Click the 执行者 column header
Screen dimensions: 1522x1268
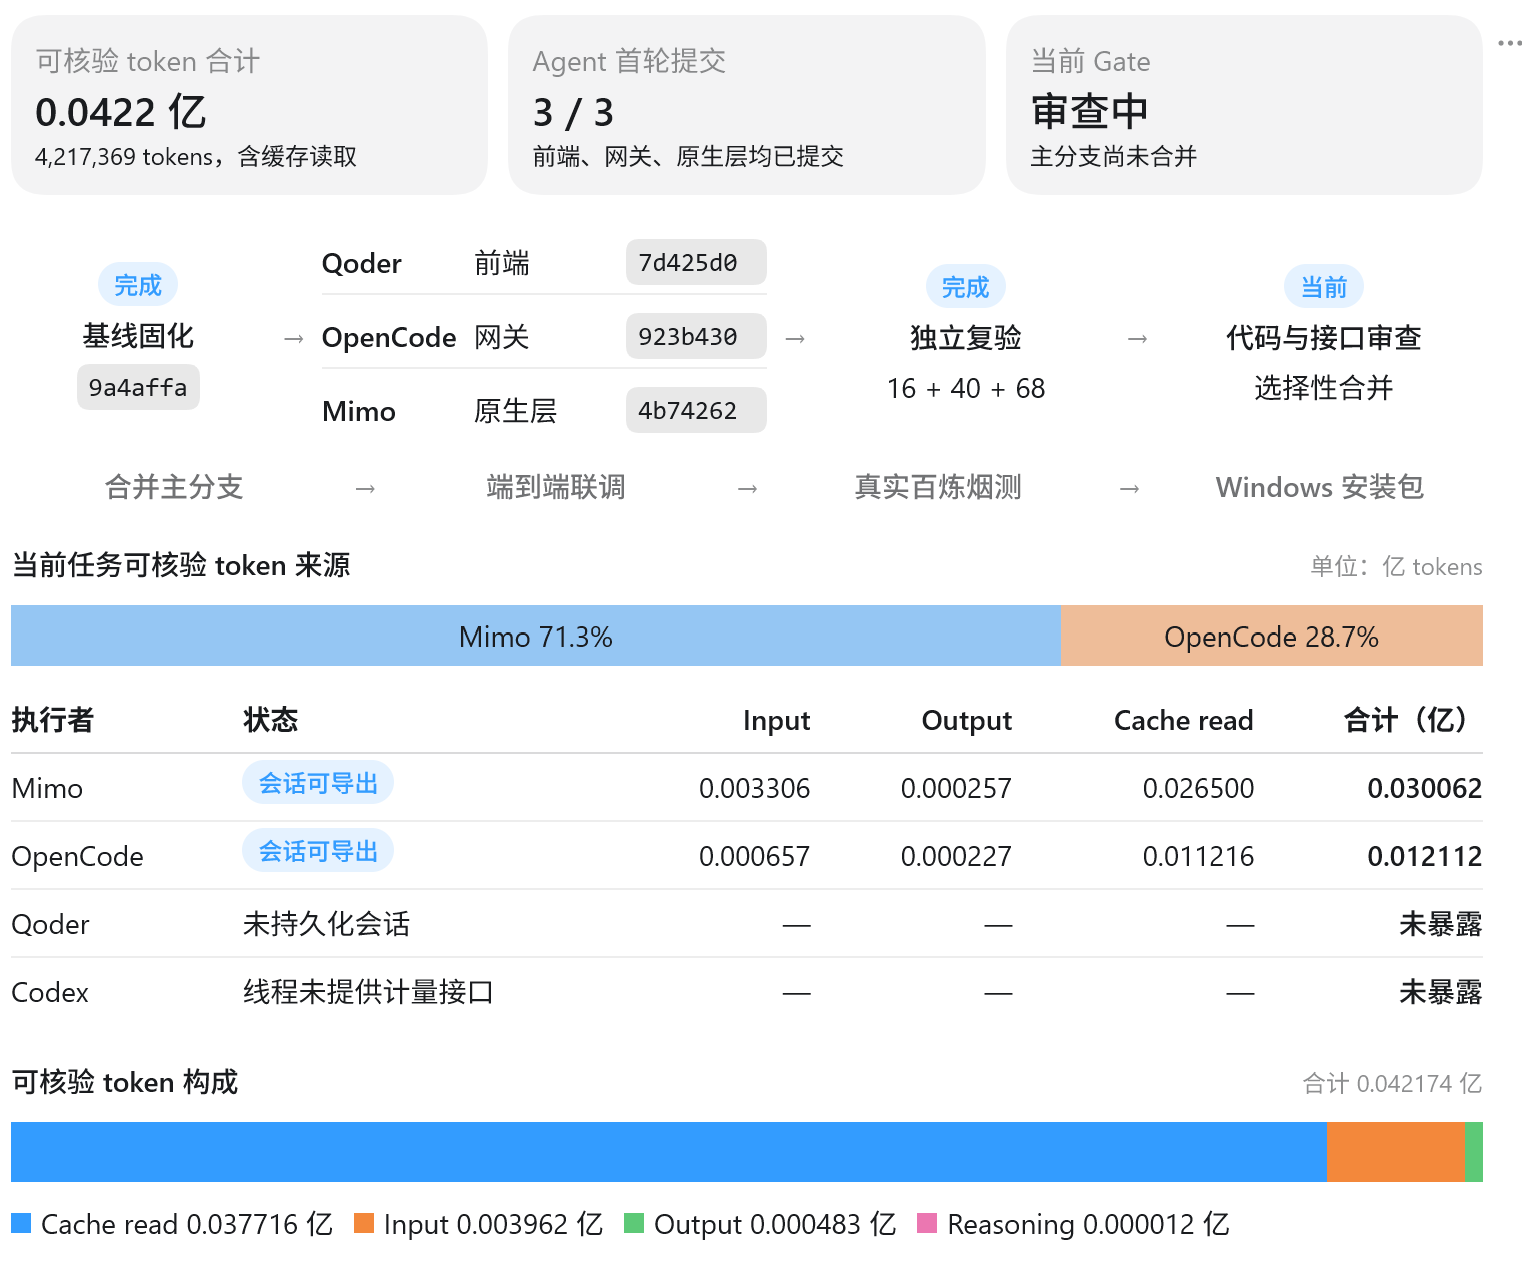pos(53,720)
